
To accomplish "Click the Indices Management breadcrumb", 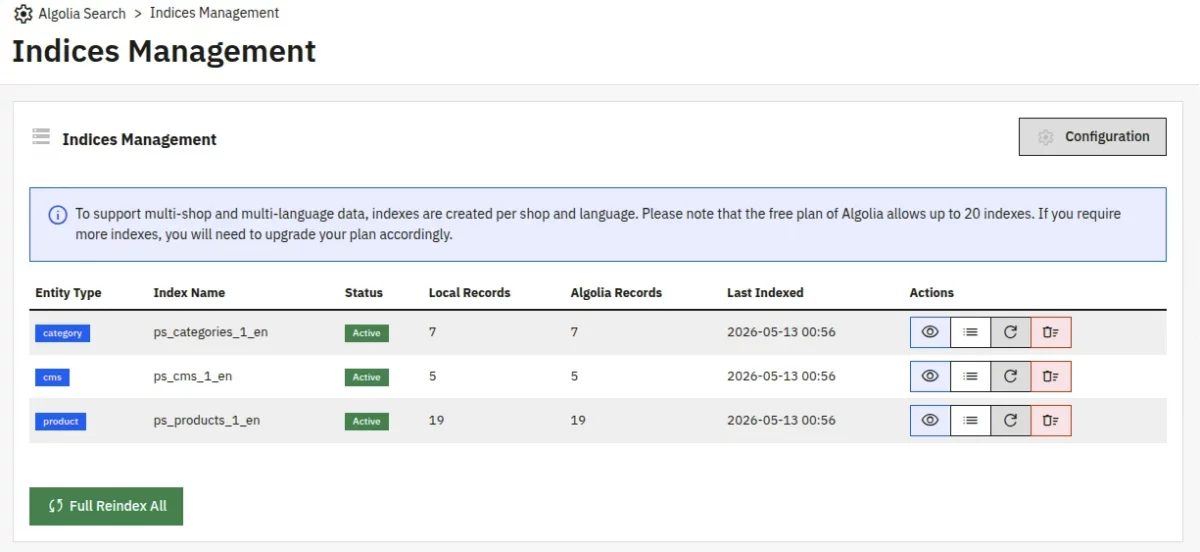I will (214, 14).
